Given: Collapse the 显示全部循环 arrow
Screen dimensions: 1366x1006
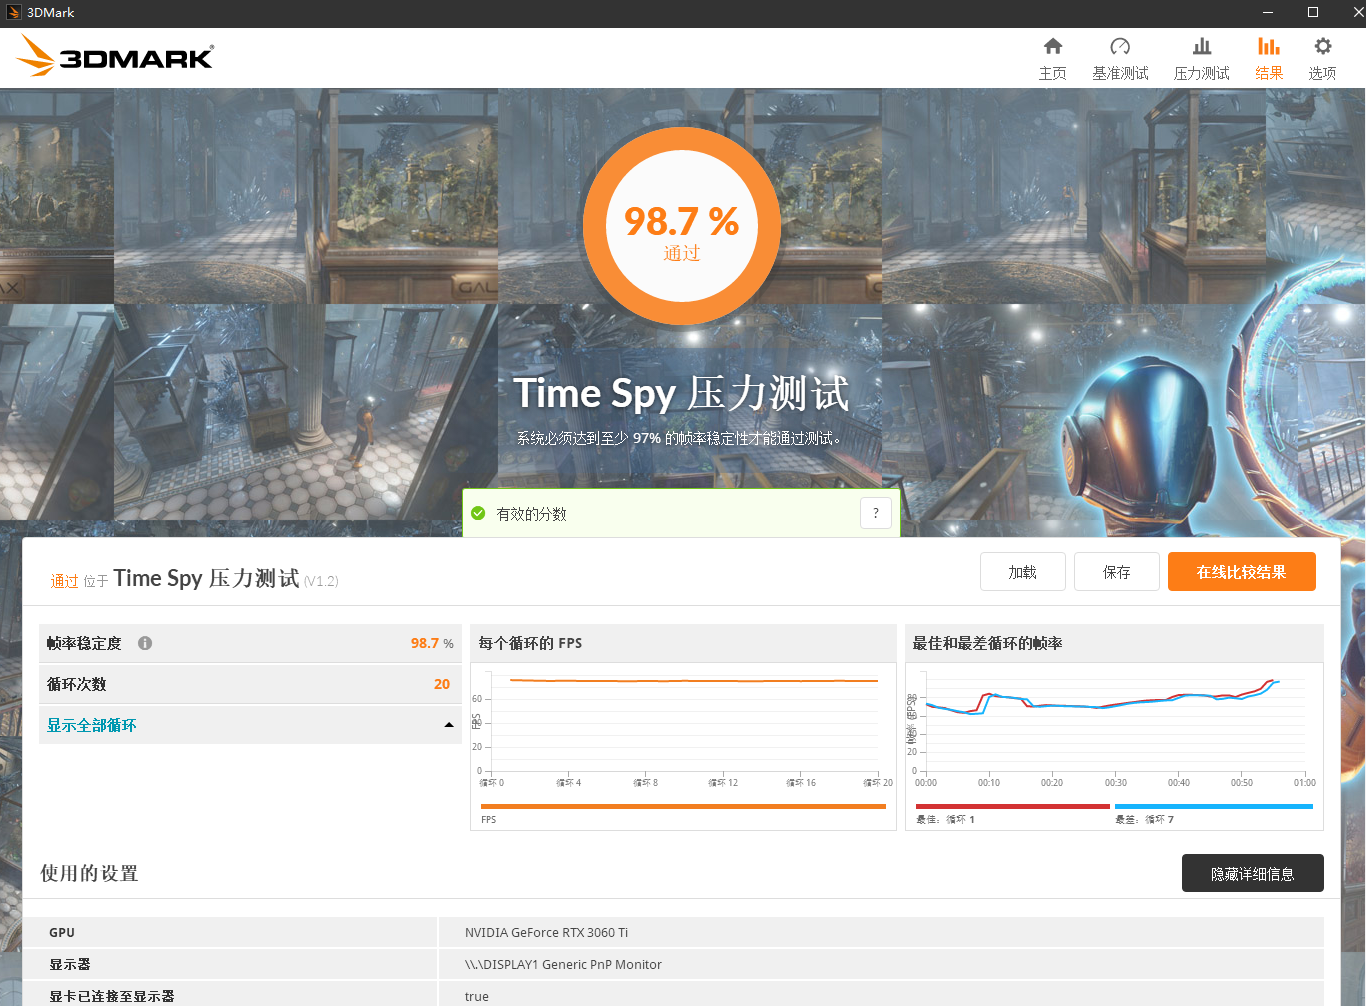Looking at the screenshot, I should pyautogui.click(x=449, y=725).
